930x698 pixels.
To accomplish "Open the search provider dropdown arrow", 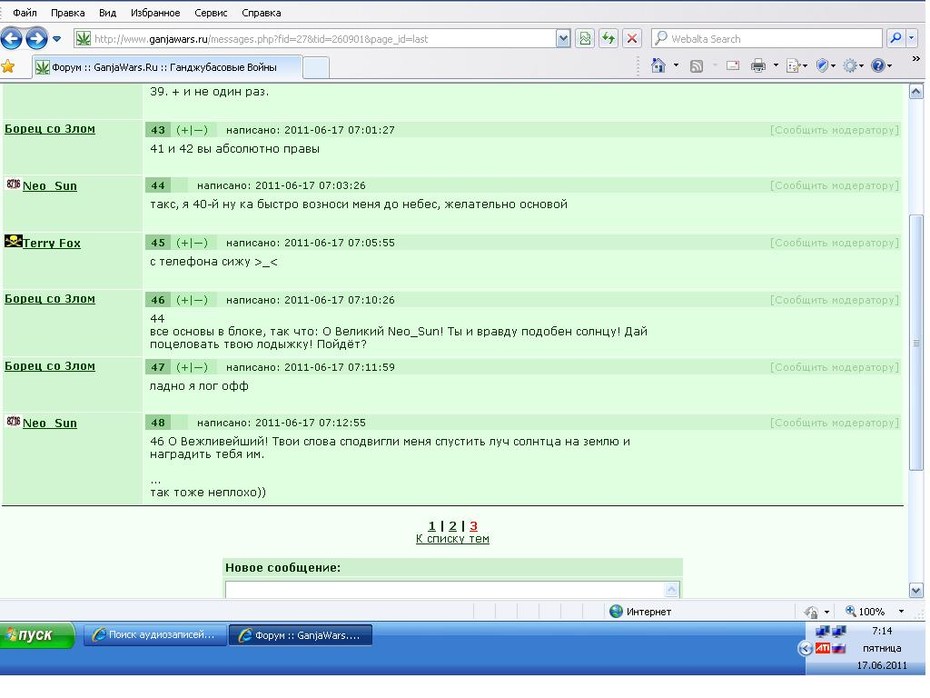I will (x=912, y=39).
